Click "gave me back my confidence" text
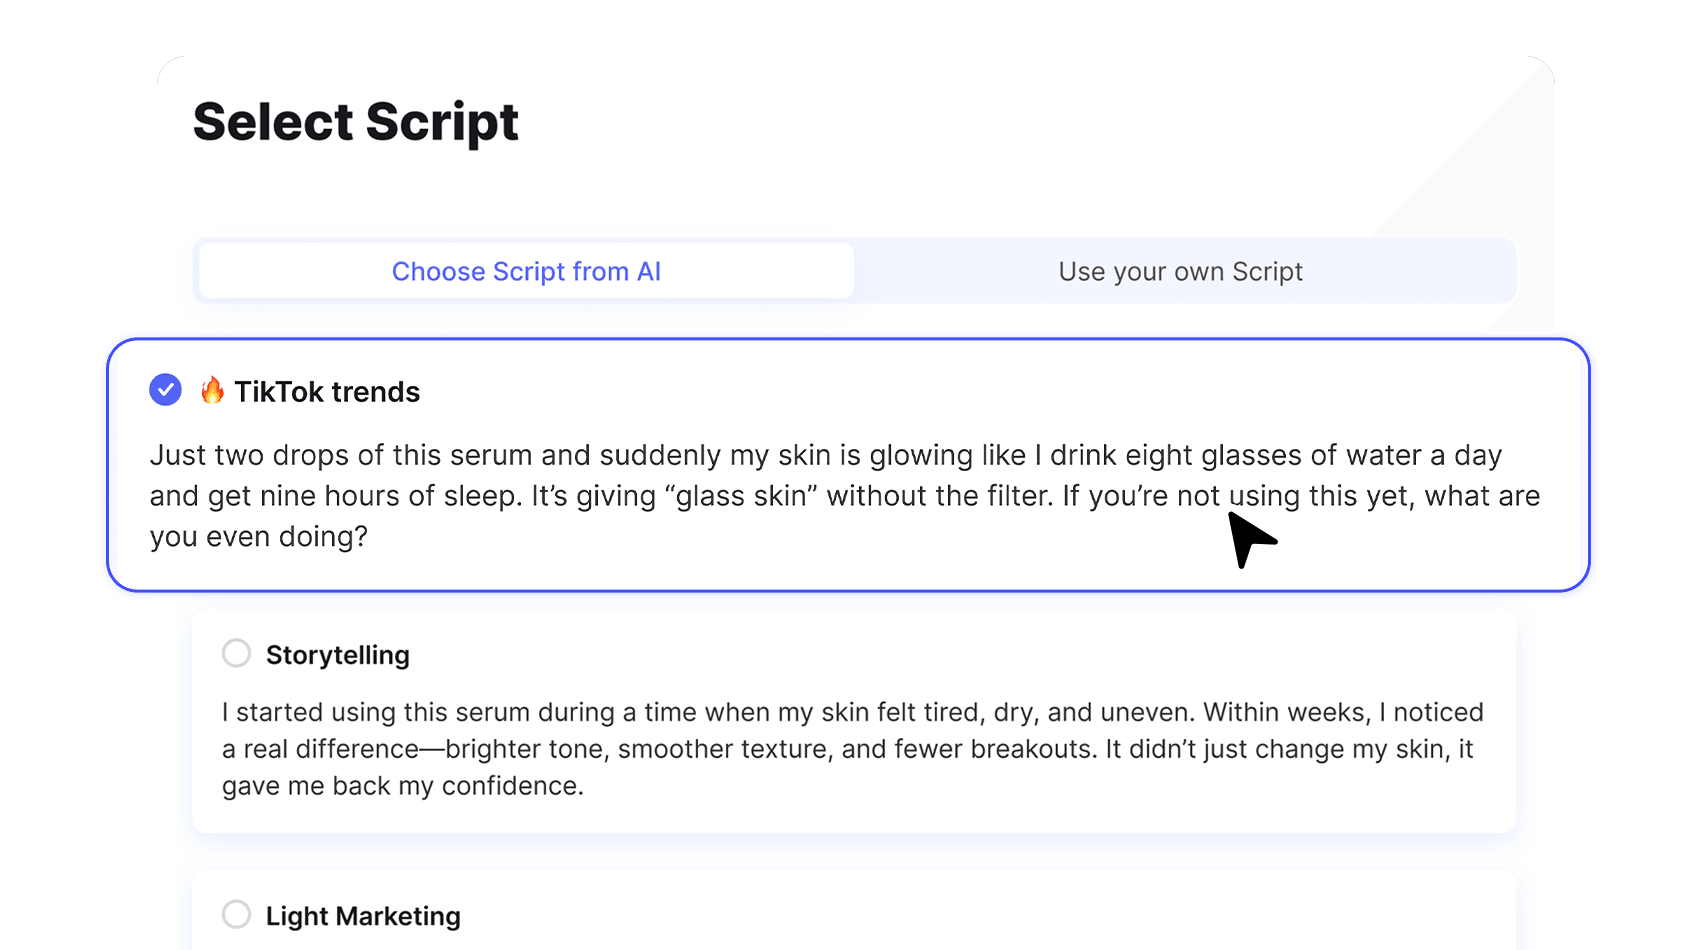Viewport: 1692px width, 950px height. [402, 786]
